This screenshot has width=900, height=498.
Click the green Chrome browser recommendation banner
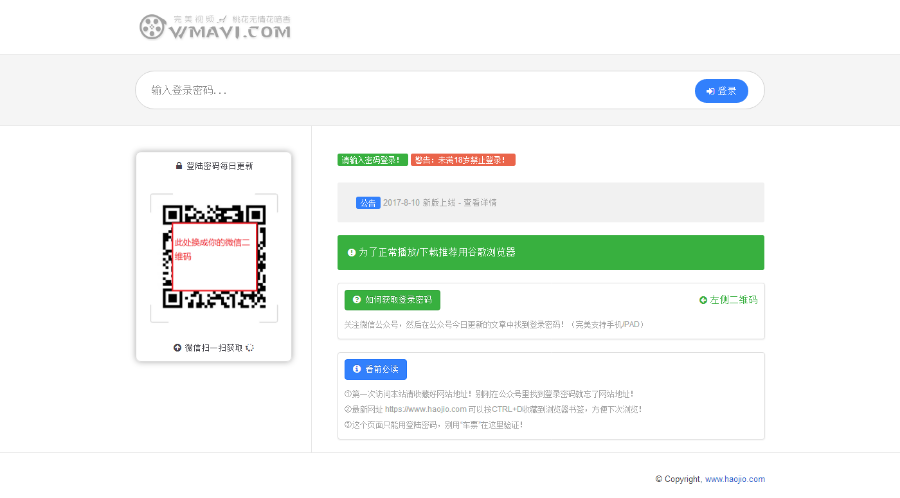tap(550, 252)
